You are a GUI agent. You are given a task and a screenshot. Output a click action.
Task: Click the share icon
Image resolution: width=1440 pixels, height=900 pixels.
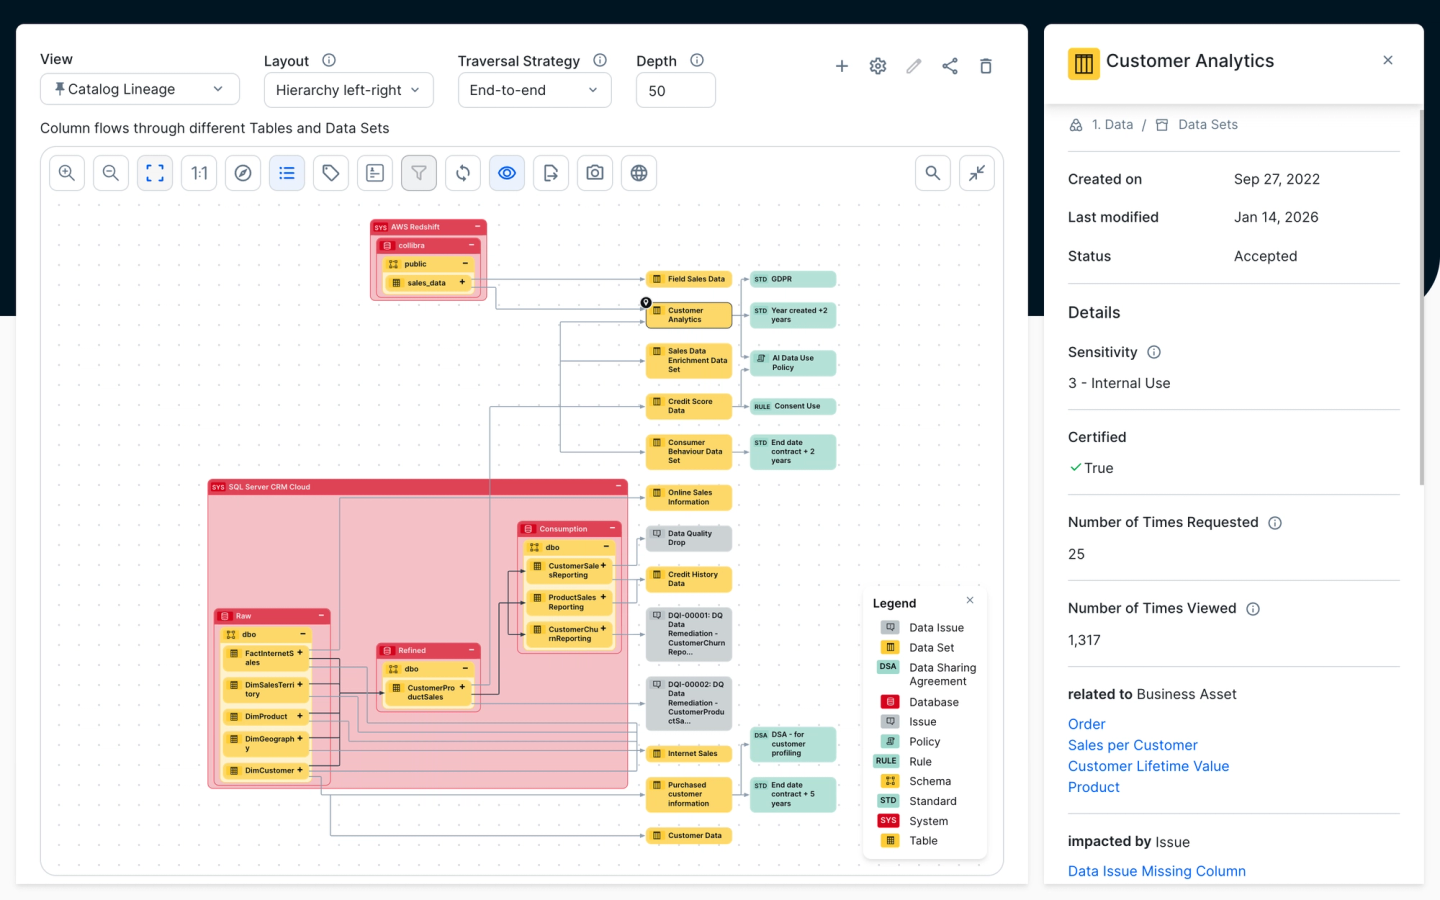(950, 66)
